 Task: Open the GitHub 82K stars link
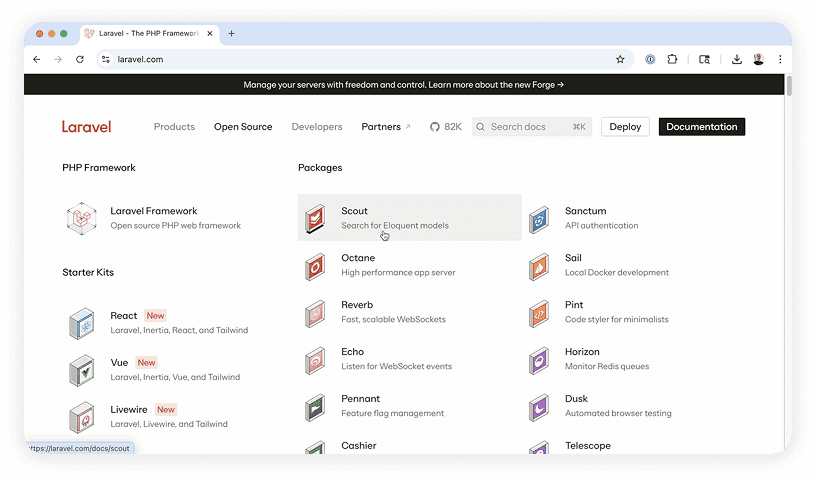pyautogui.click(x=445, y=127)
